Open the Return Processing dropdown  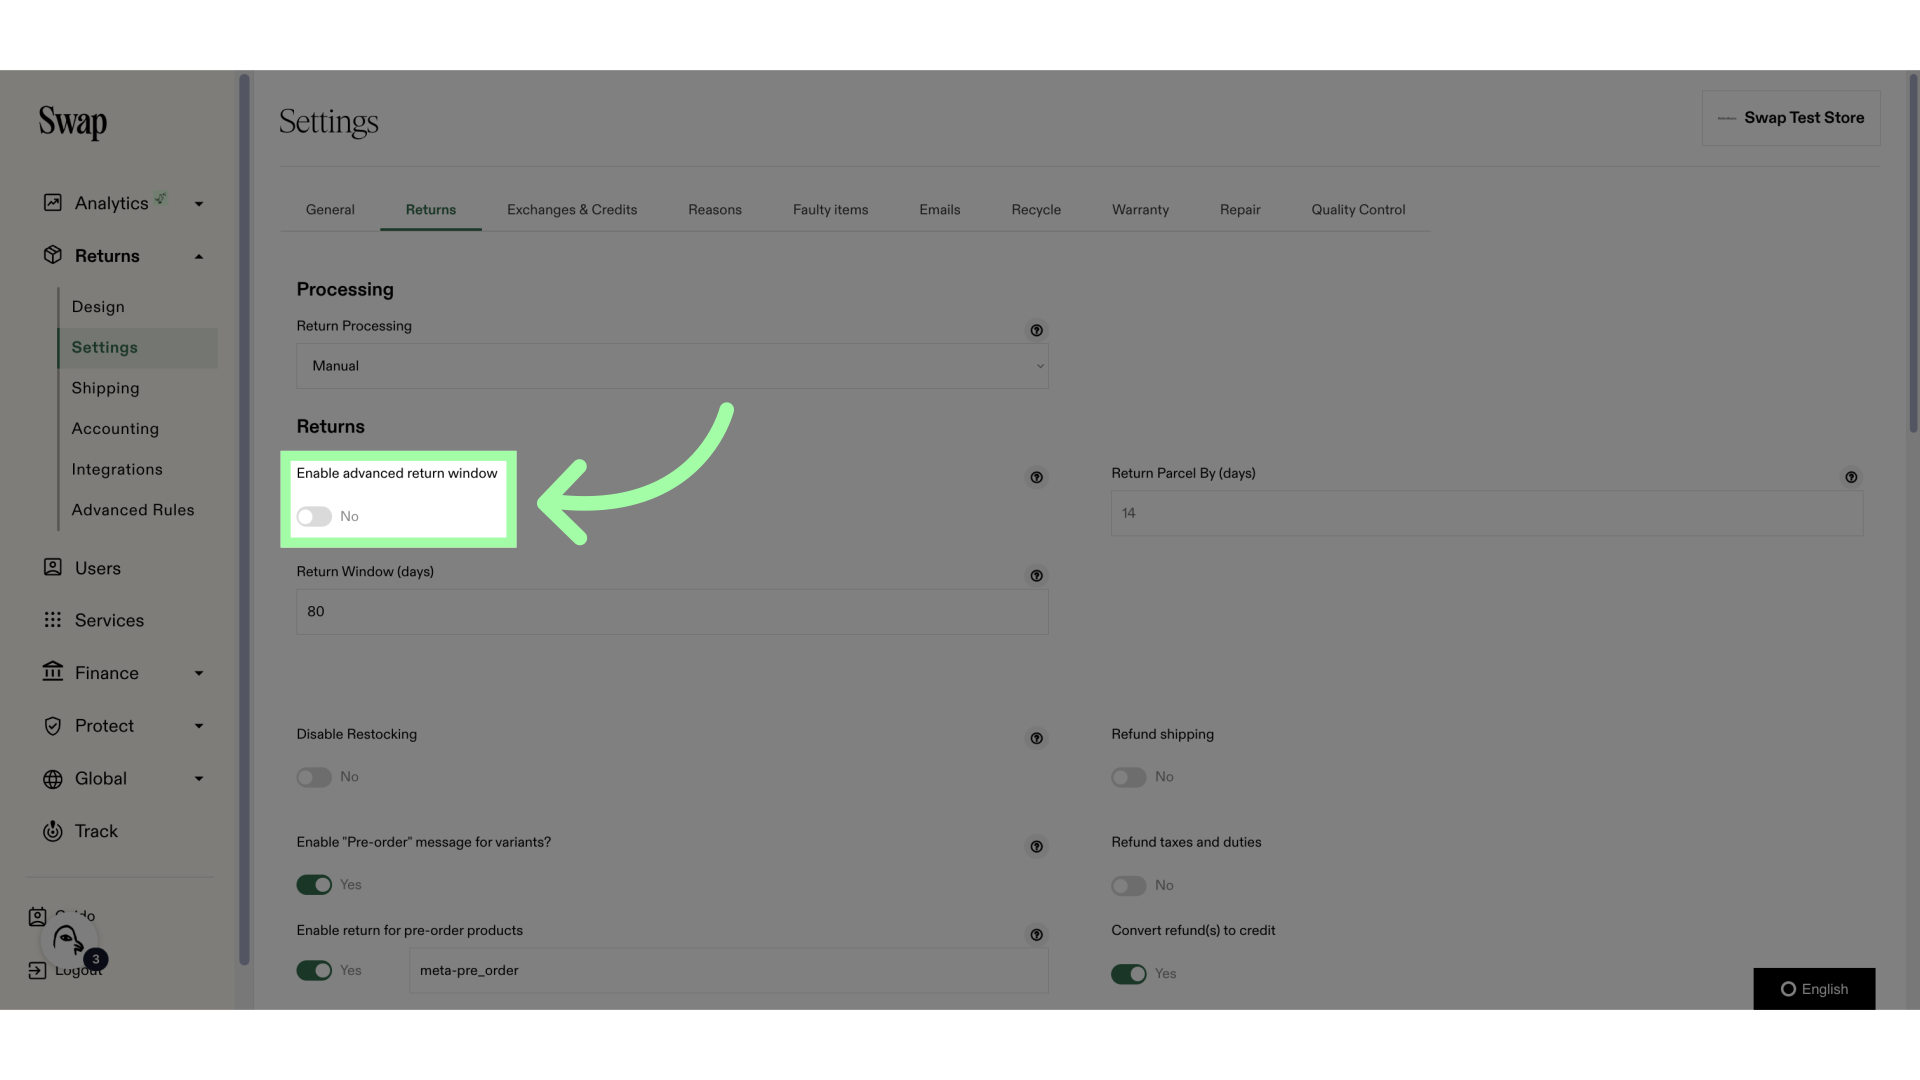pyautogui.click(x=673, y=365)
